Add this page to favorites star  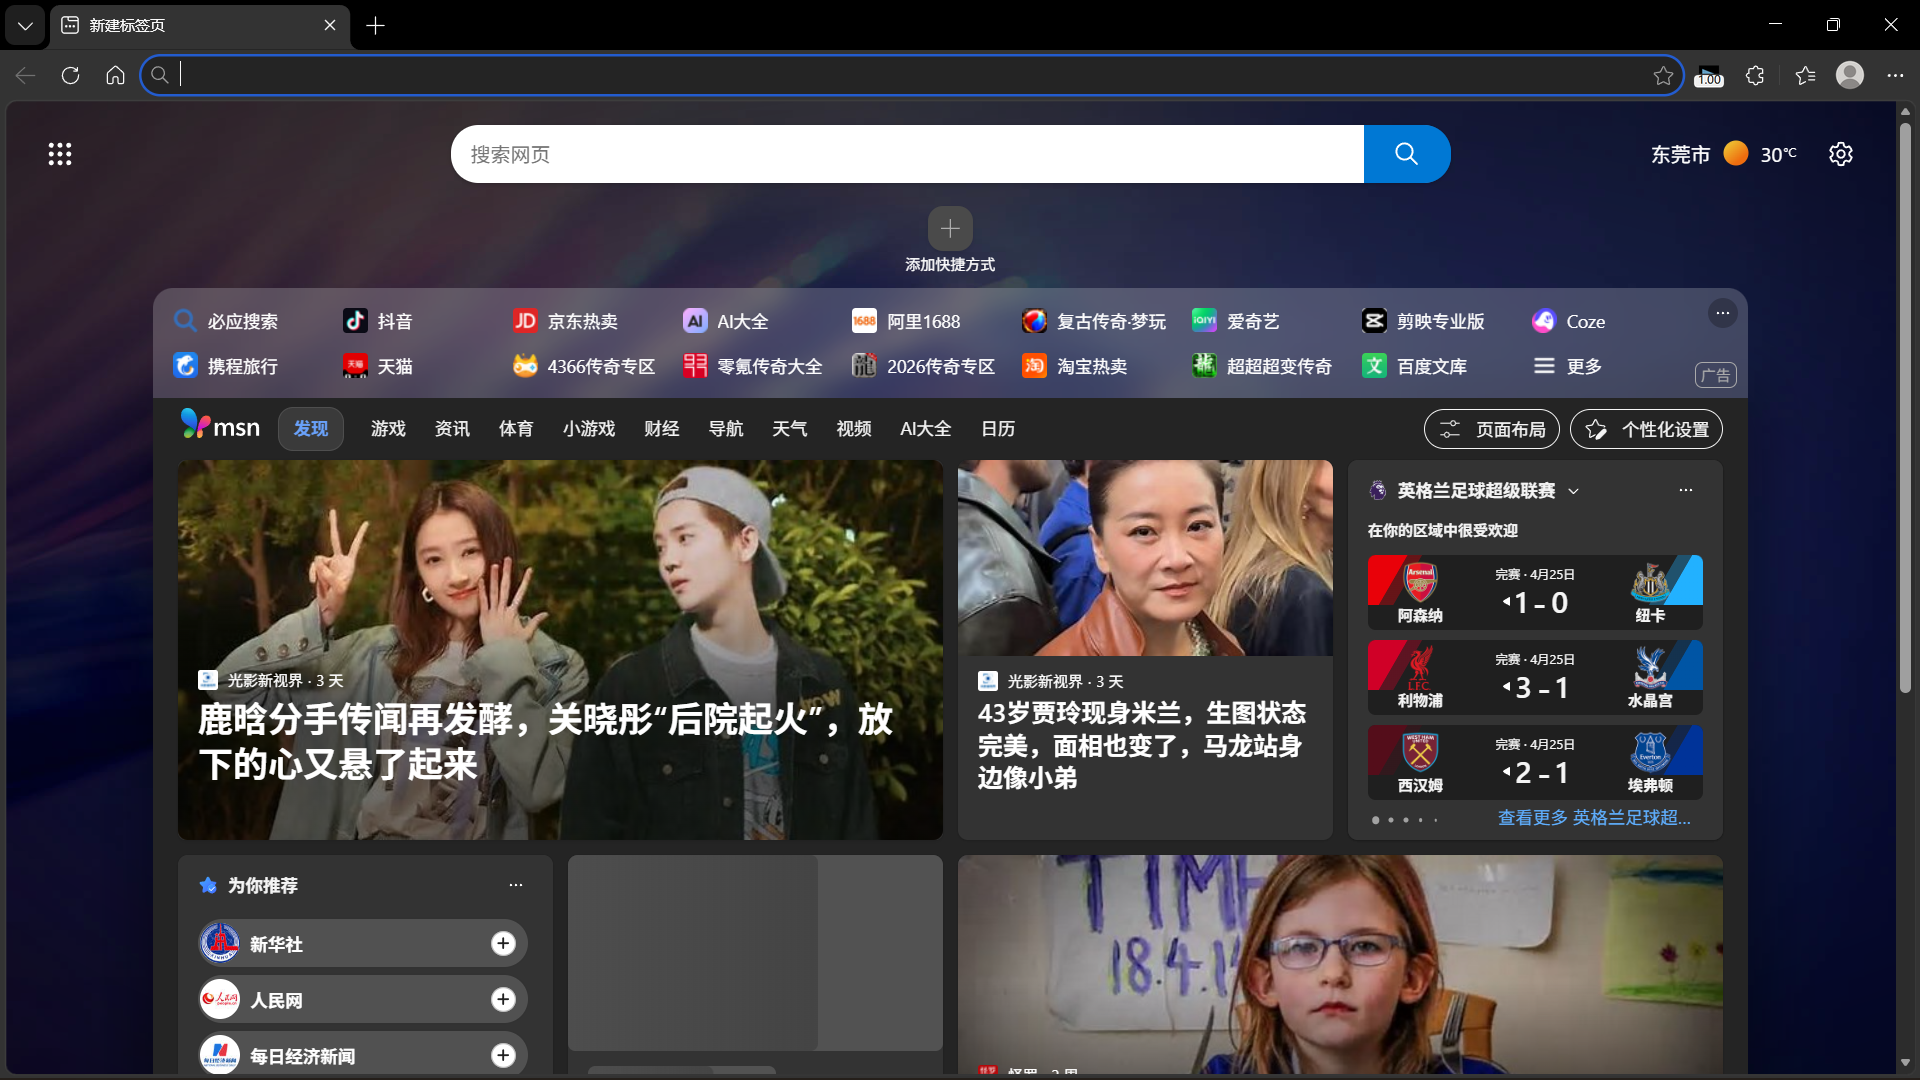click(x=1663, y=76)
